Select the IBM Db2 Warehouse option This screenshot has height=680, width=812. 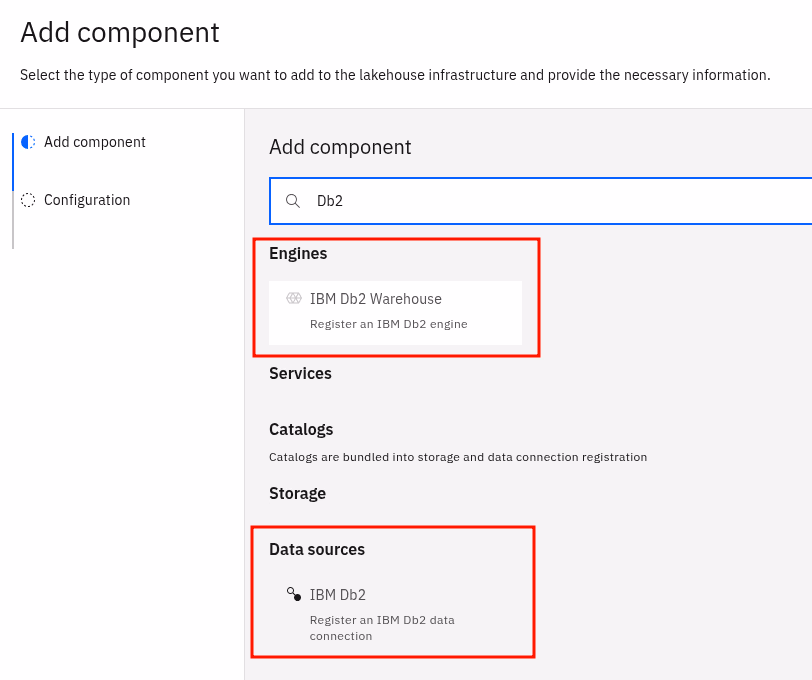coord(394,312)
